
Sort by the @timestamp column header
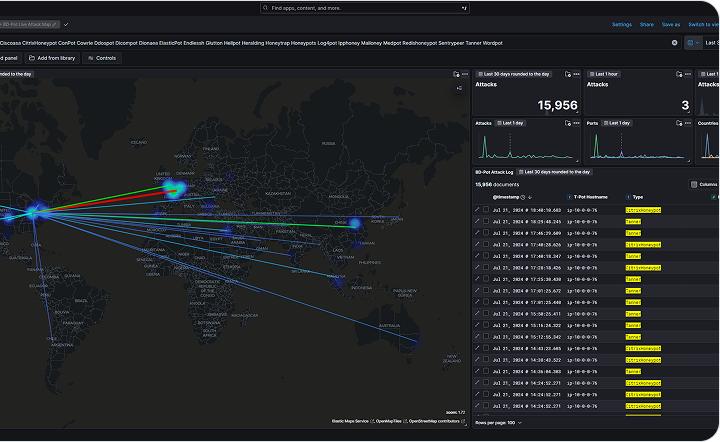505,197
